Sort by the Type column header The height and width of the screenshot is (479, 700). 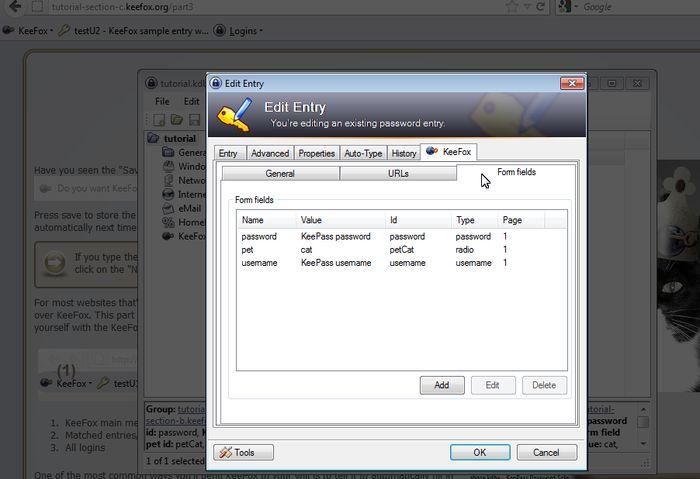pyautogui.click(x=475, y=220)
